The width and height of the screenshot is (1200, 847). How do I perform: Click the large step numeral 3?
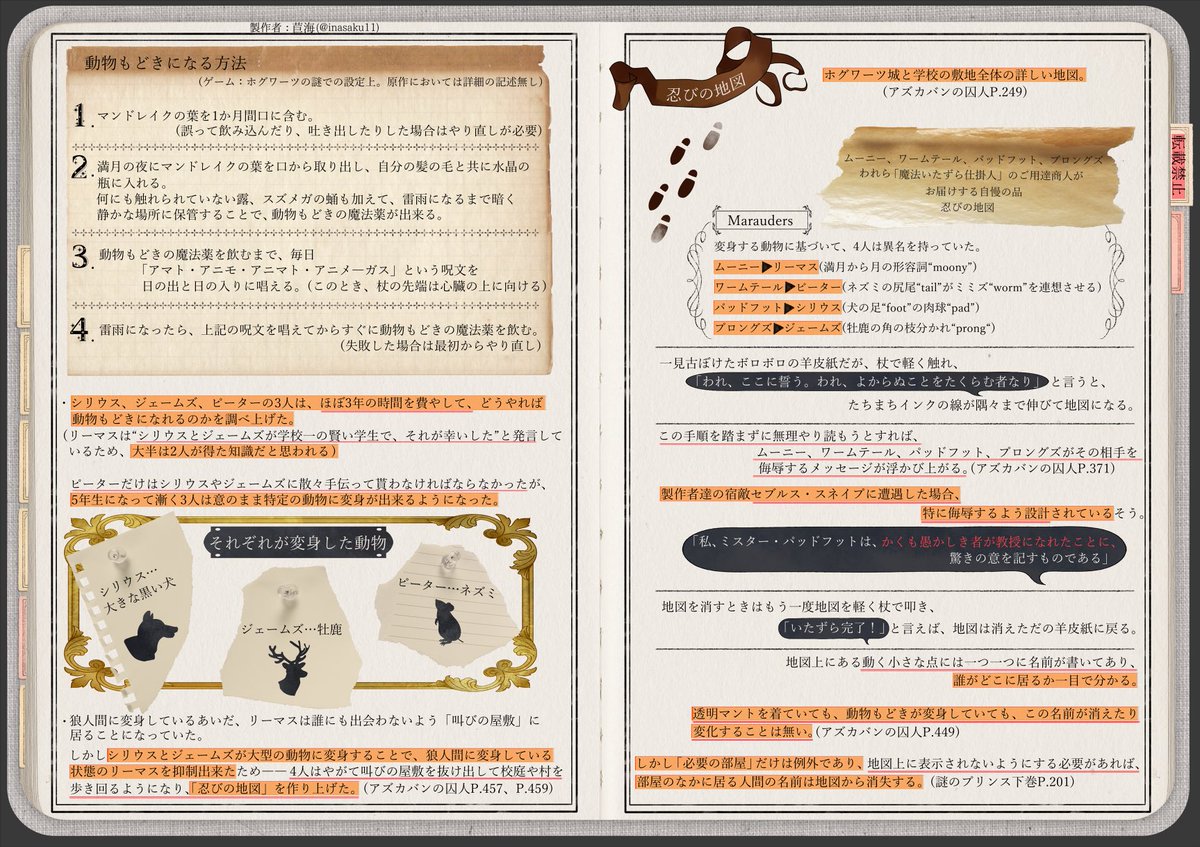(x=80, y=257)
